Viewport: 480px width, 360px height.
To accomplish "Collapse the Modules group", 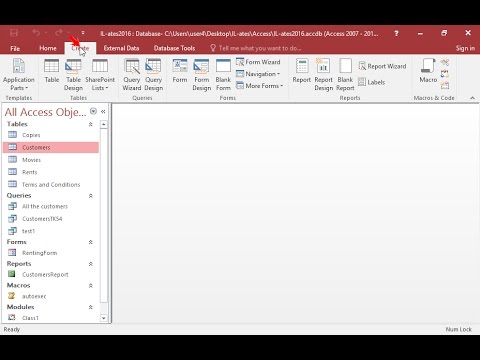I will (x=91, y=307).
